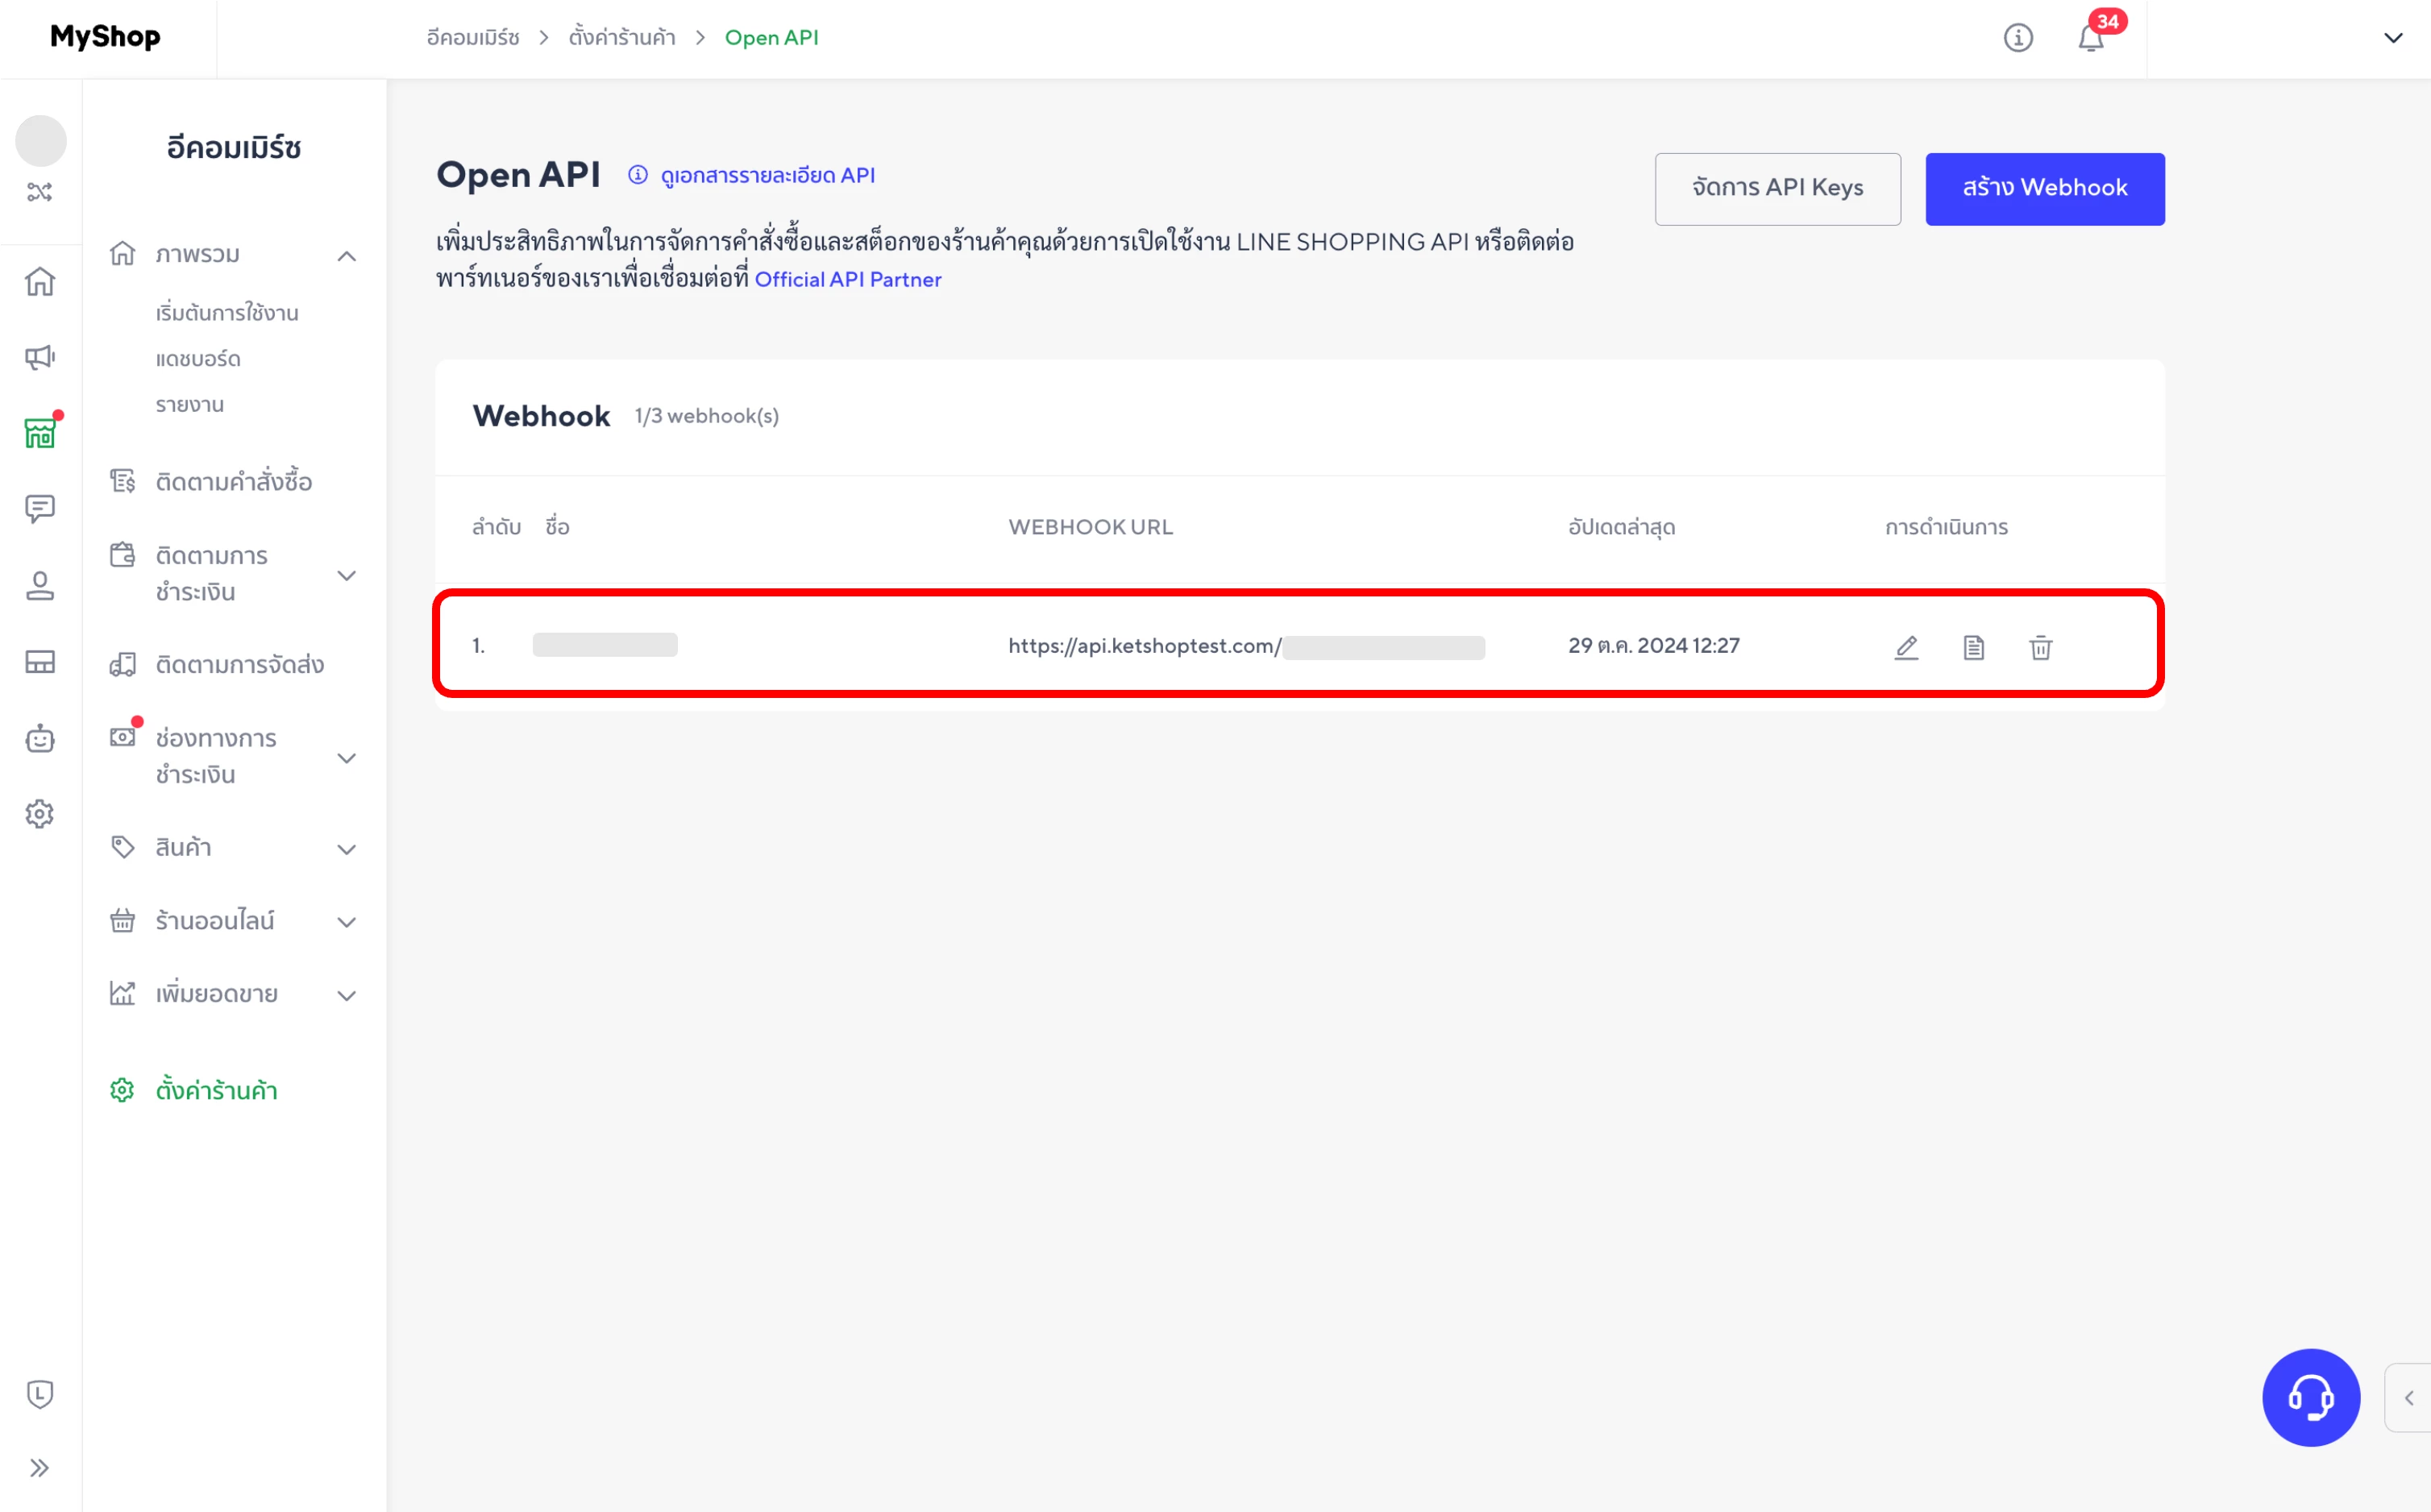
Task: Expand the left rail with double-arrow icon
Action: coord(40,1467)
